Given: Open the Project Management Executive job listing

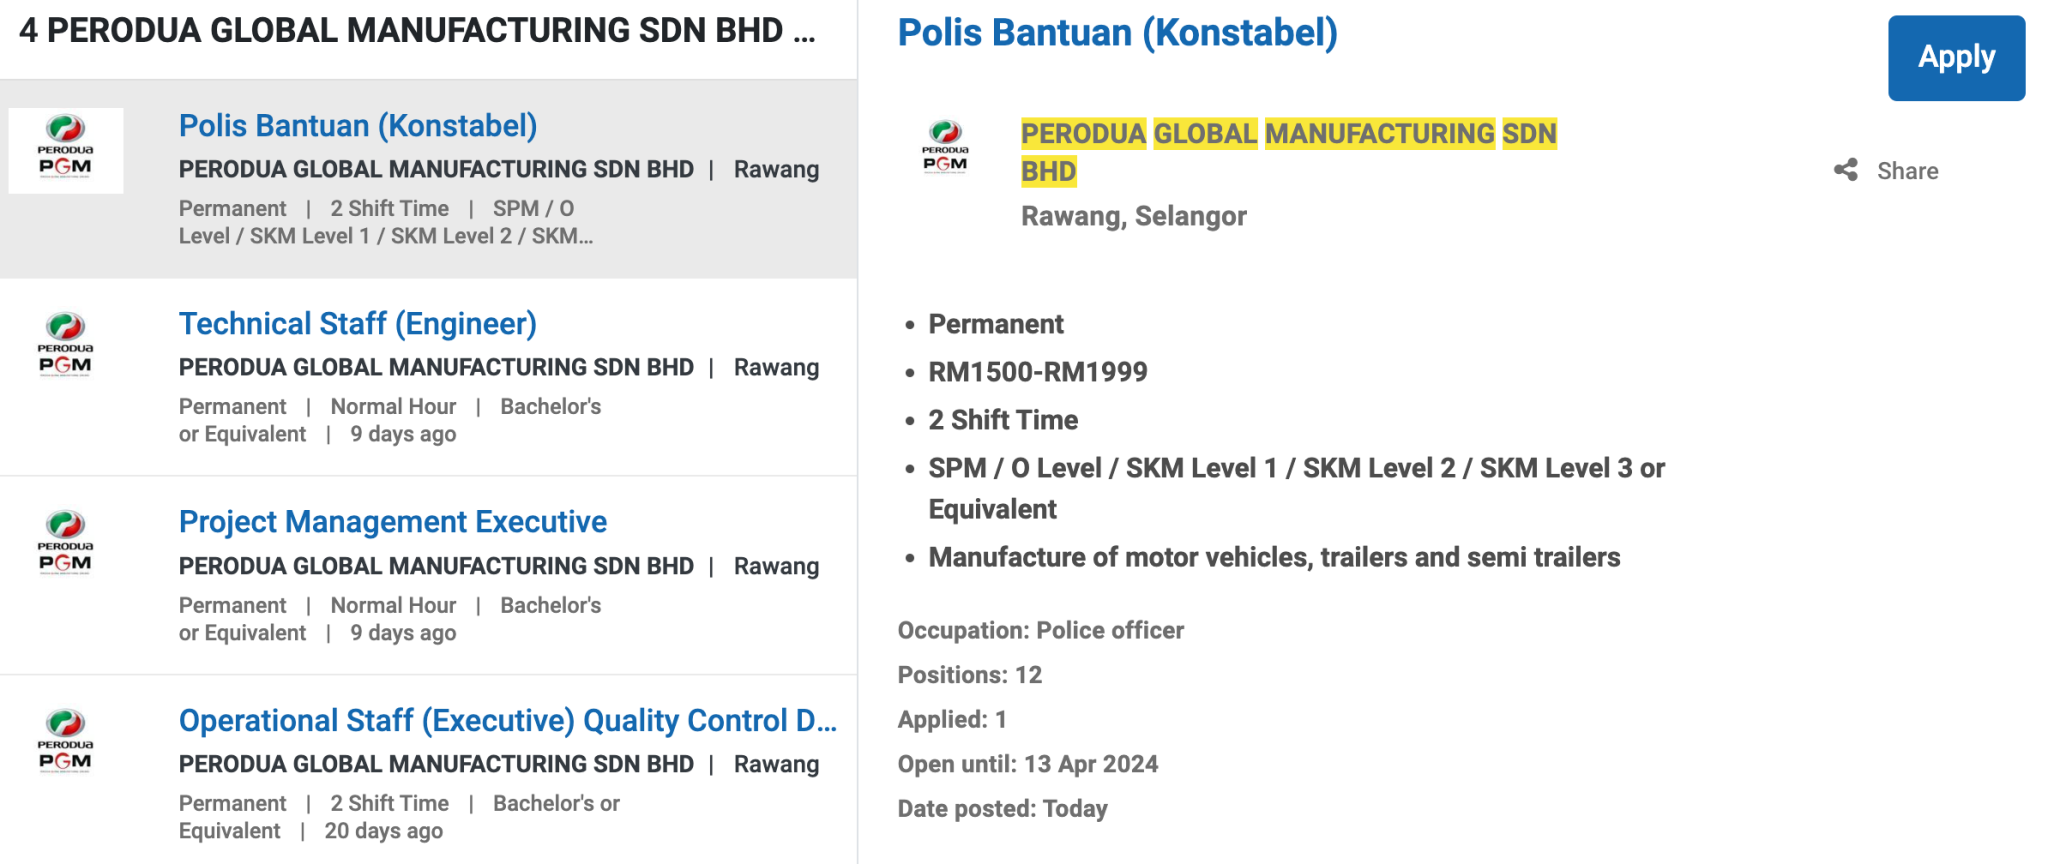Looking at the screenshot, I should pyautogui.click(x=392, y=521).
